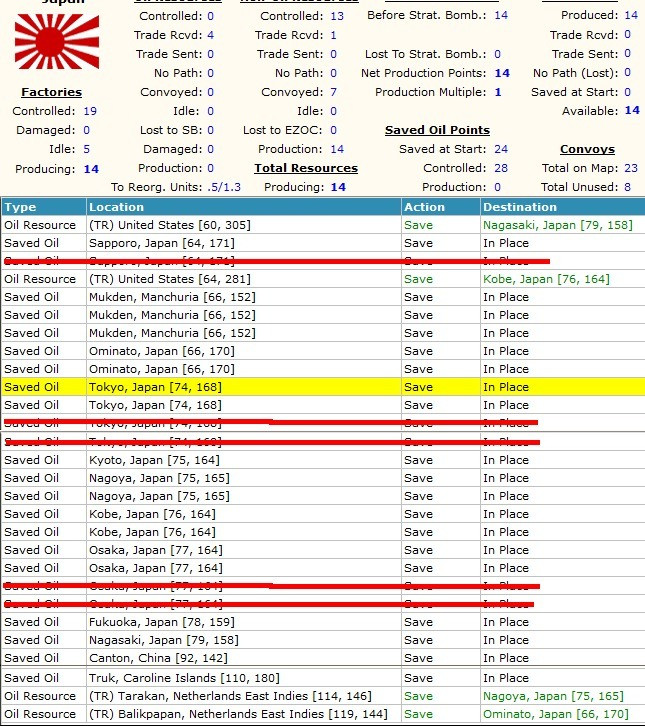
Task: Sort table by the Location column header
Action: pyautogui.click(x=244, y=207)
